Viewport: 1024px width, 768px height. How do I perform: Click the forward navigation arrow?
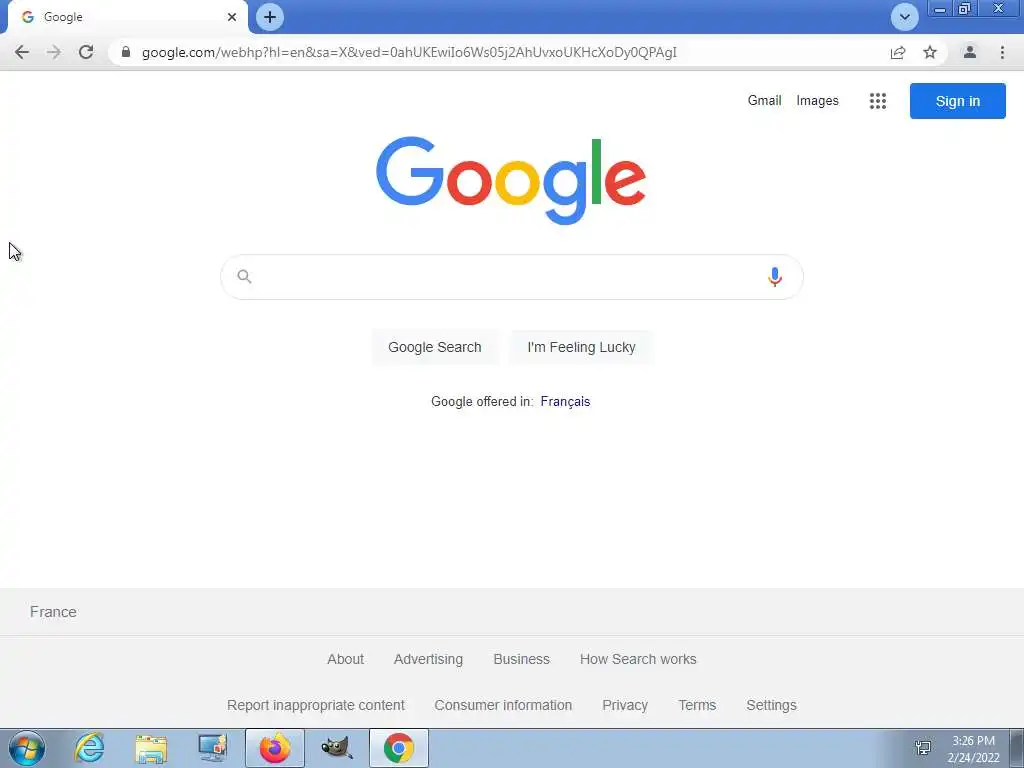click(54, 52)
